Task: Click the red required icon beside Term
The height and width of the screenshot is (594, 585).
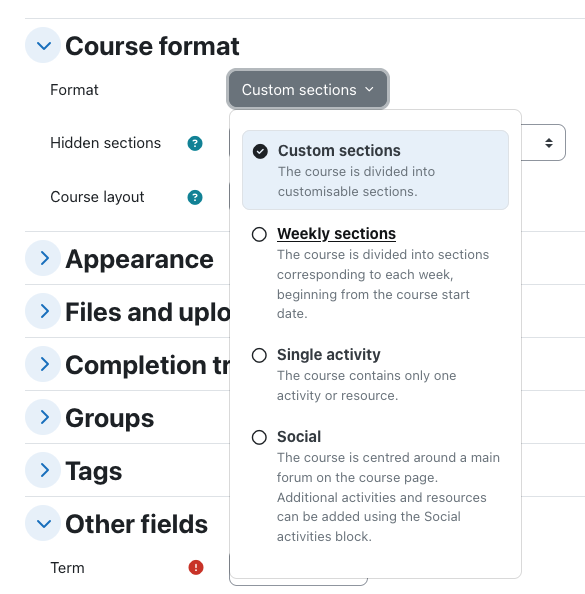Action: point(196,567)
